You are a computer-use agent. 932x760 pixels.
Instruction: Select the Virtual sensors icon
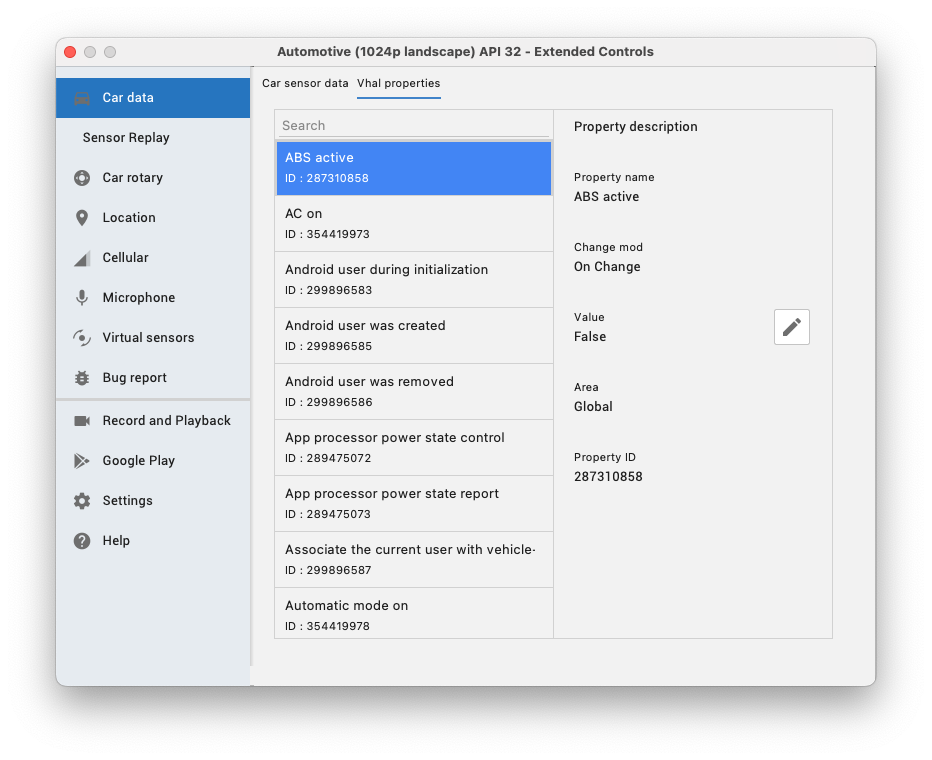[82, 338]
